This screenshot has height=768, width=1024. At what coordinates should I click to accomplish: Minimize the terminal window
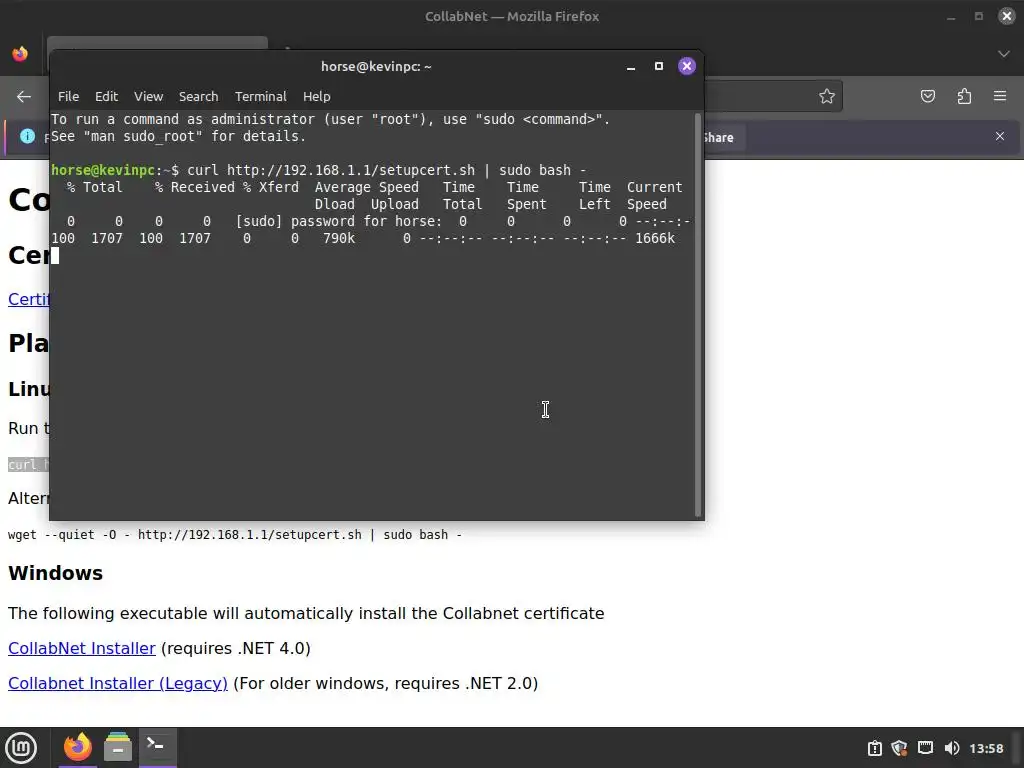pyautogui.click(x=631, y=67)
